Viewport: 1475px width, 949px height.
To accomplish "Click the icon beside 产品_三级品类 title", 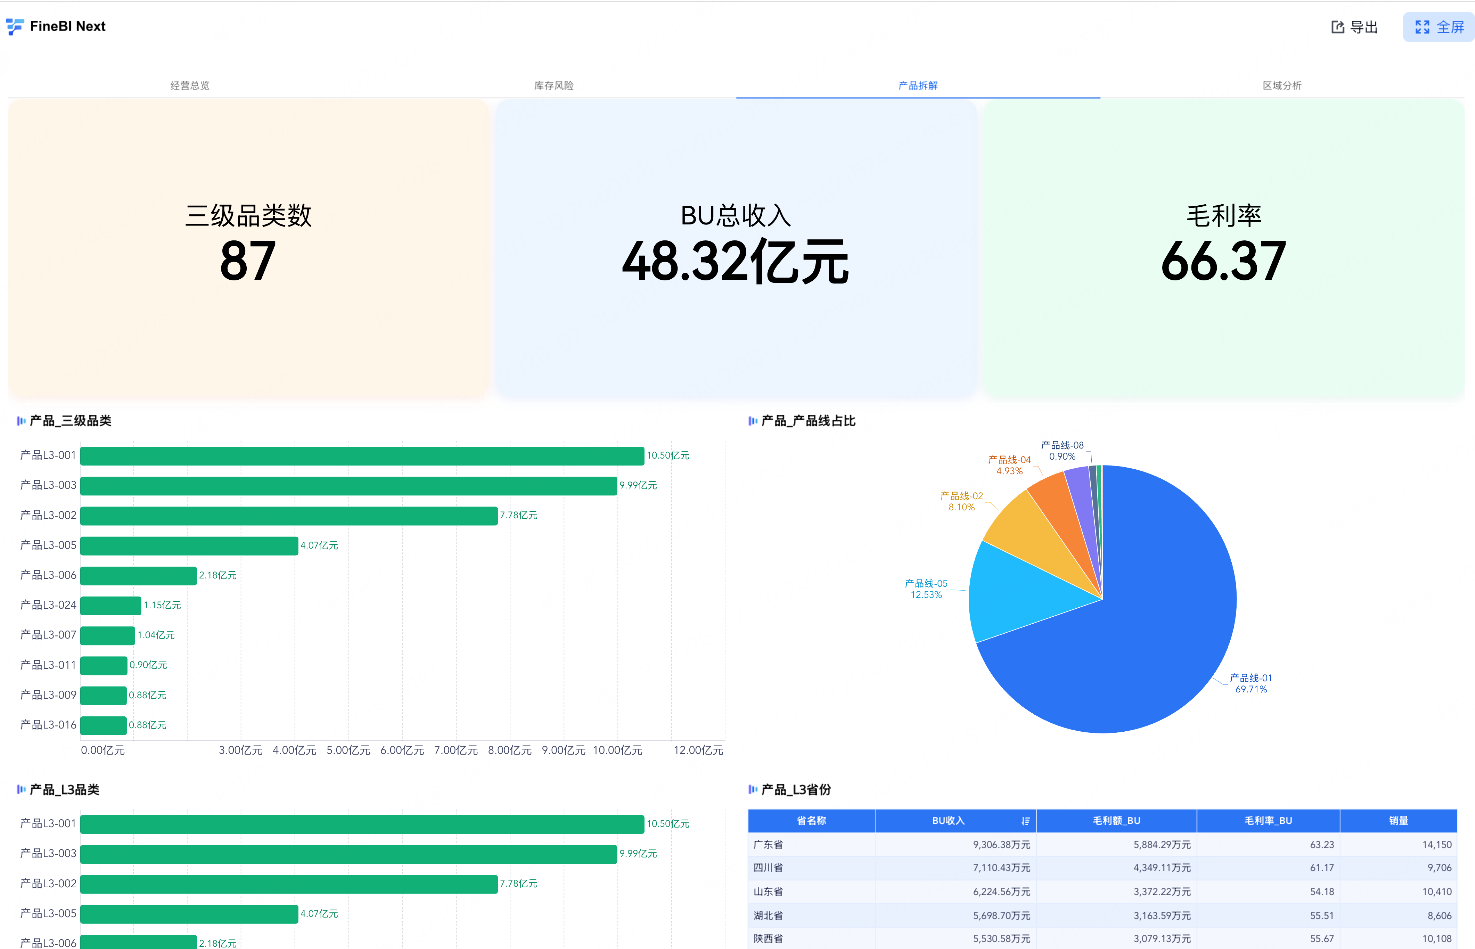I will tap(21, 421).
